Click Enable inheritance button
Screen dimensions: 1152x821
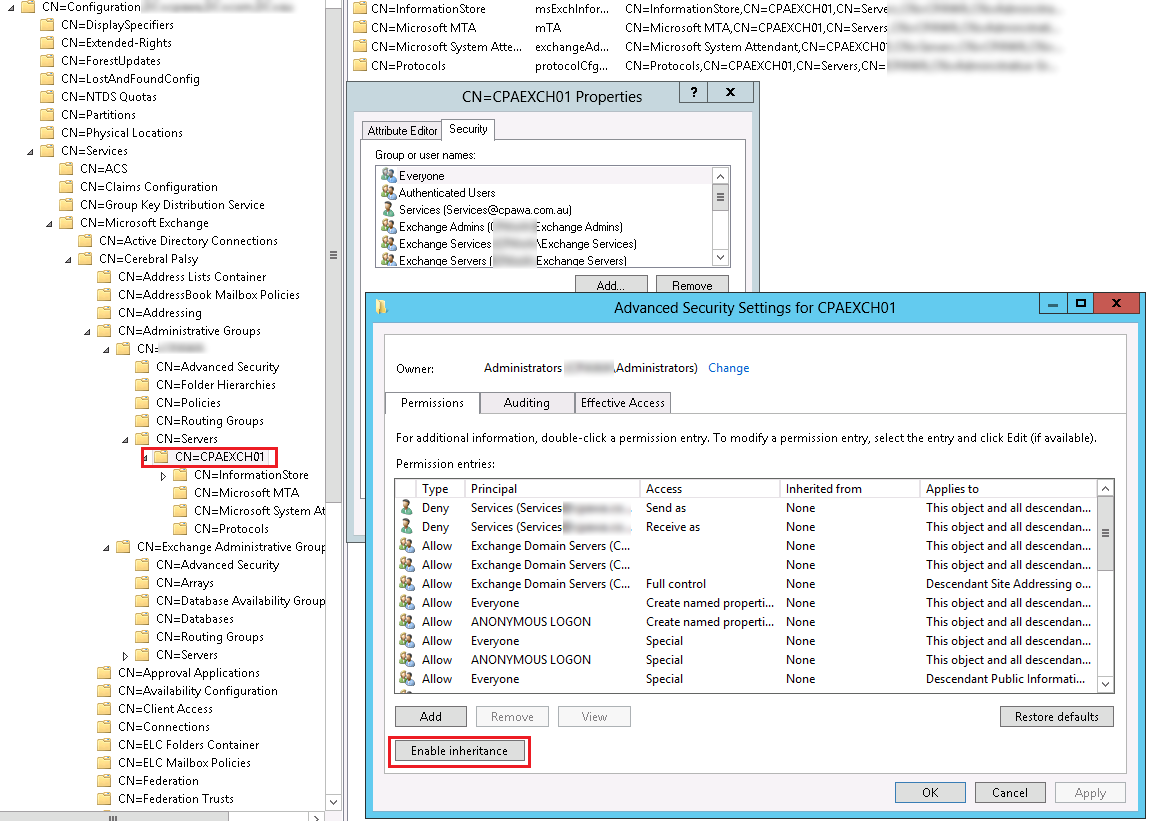[459, 750]
